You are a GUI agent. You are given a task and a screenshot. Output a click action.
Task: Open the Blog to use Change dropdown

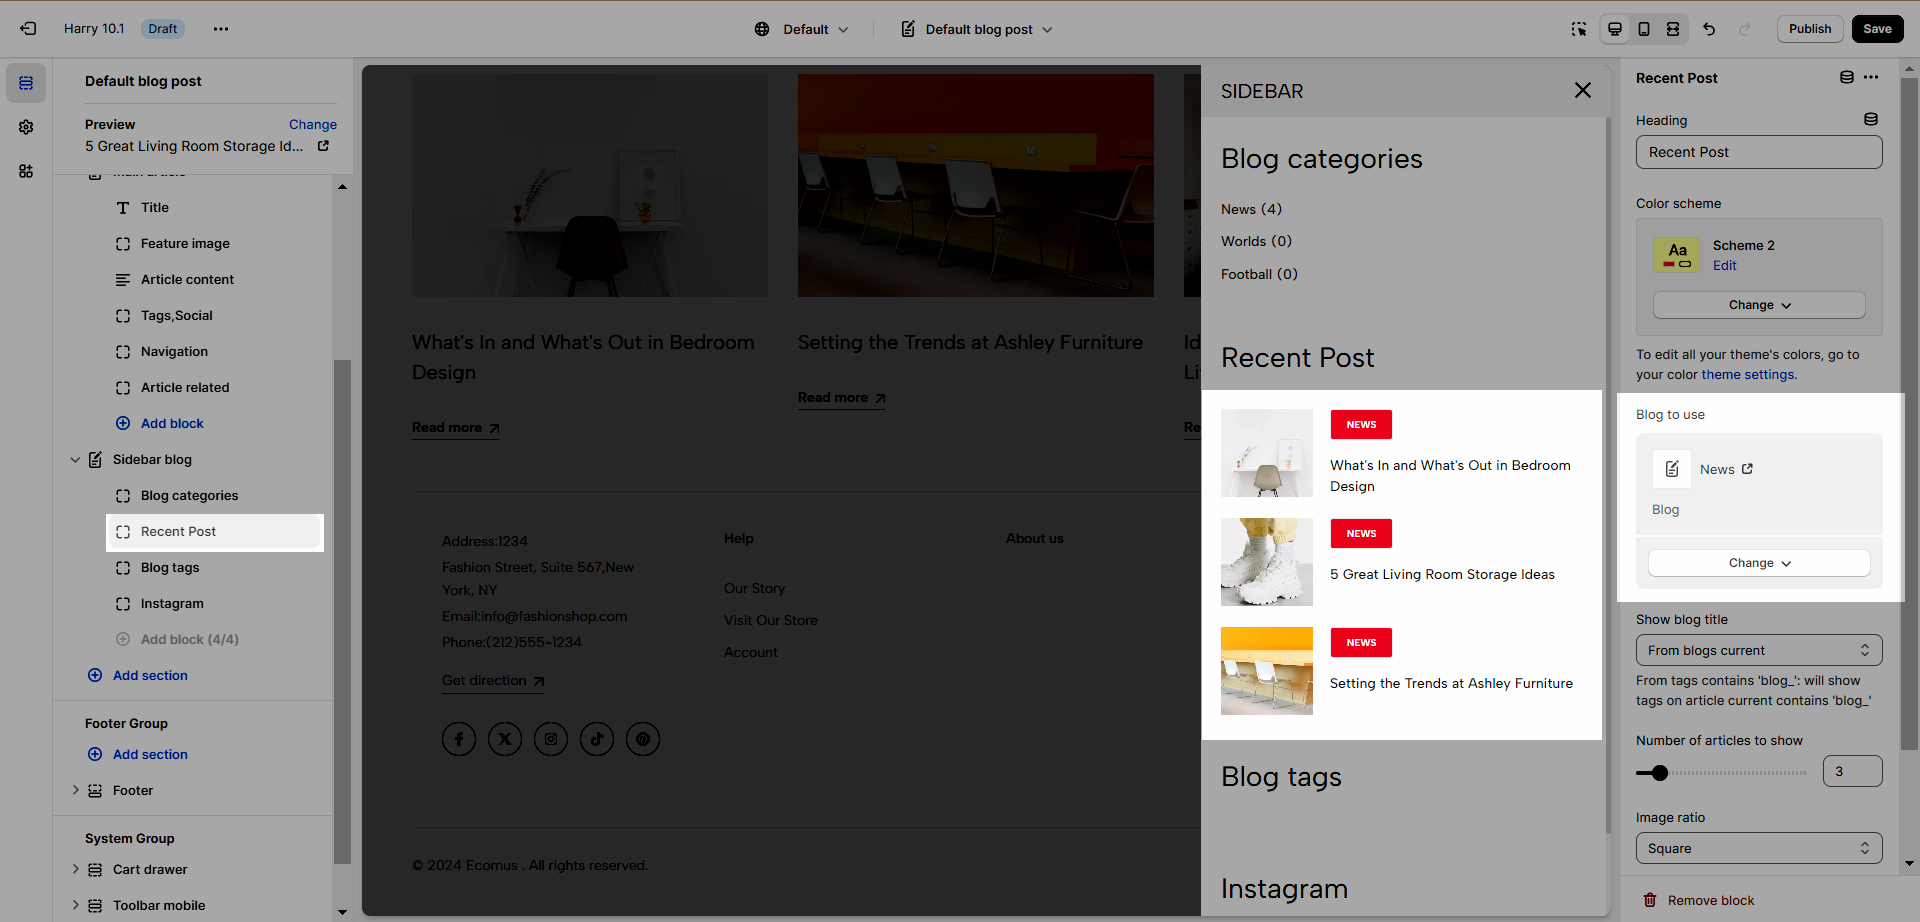1759,563
